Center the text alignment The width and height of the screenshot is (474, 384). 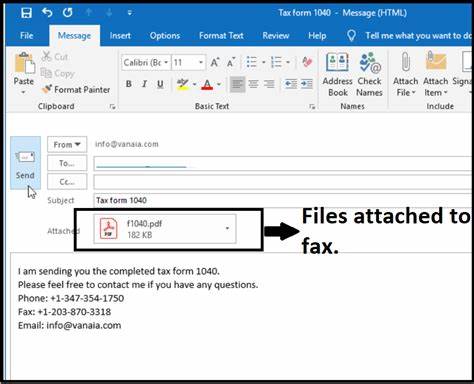coord(253,84)
